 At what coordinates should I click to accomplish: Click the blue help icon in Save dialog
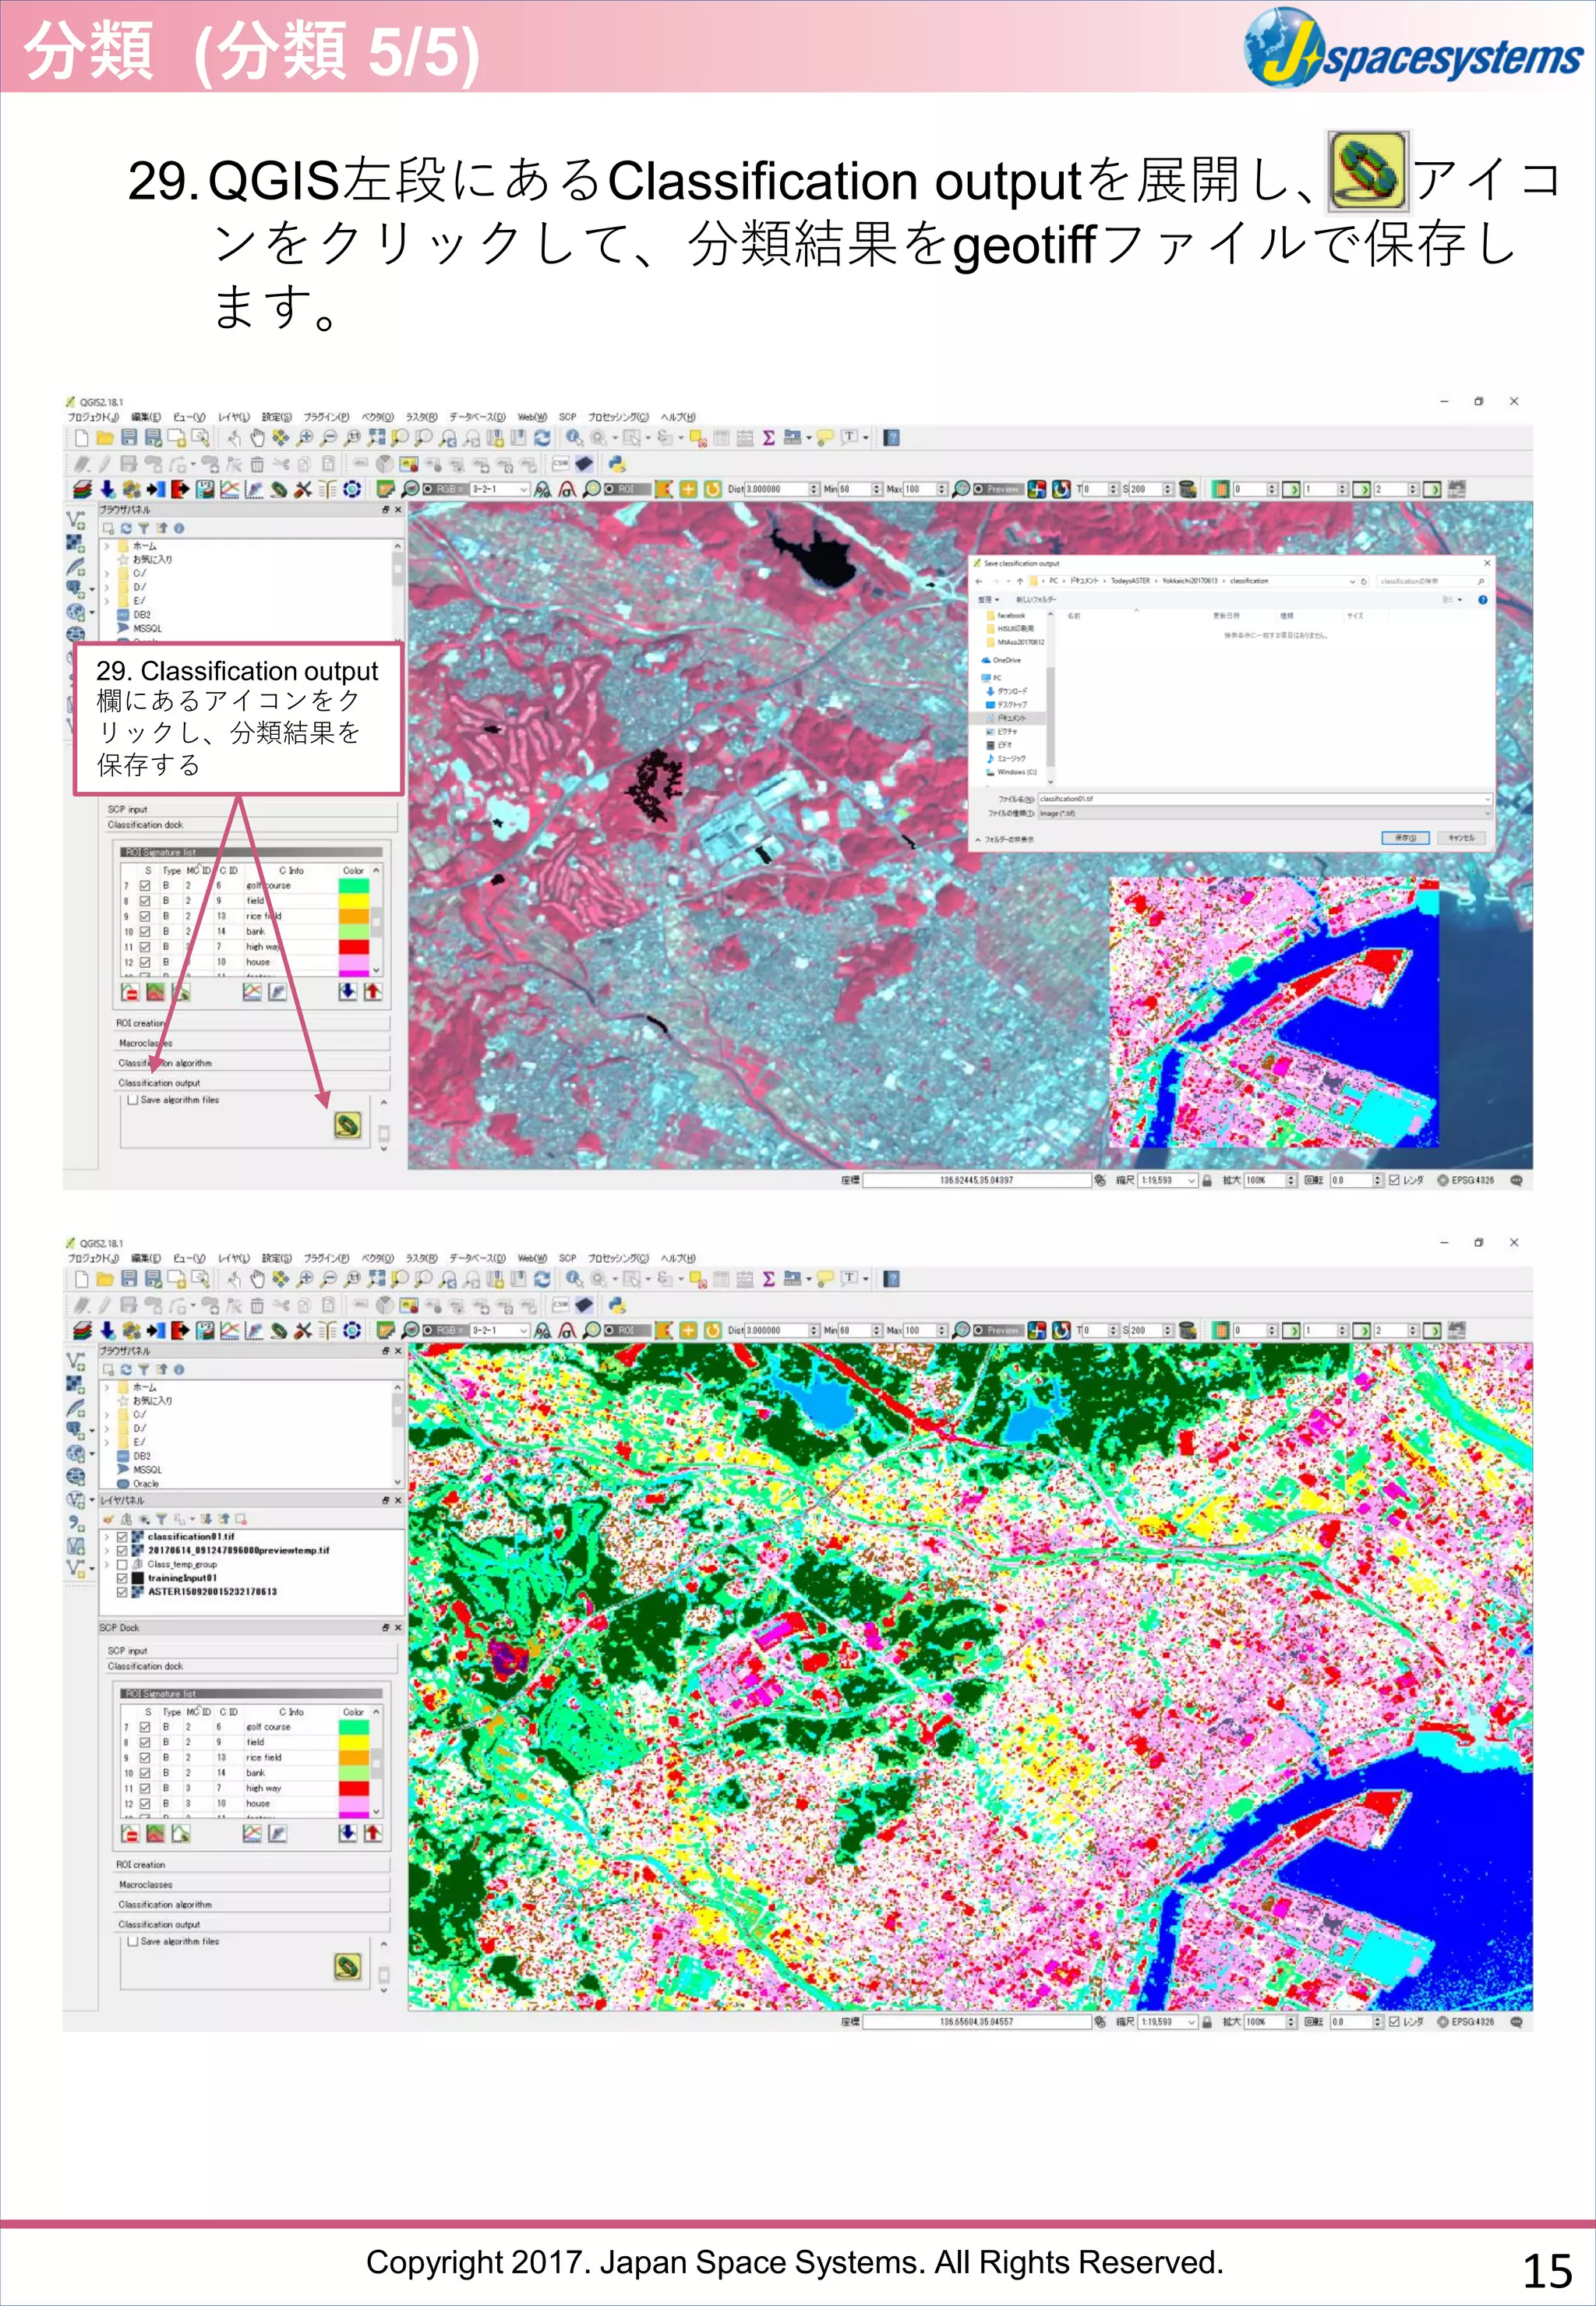(x=1482, y=600)
